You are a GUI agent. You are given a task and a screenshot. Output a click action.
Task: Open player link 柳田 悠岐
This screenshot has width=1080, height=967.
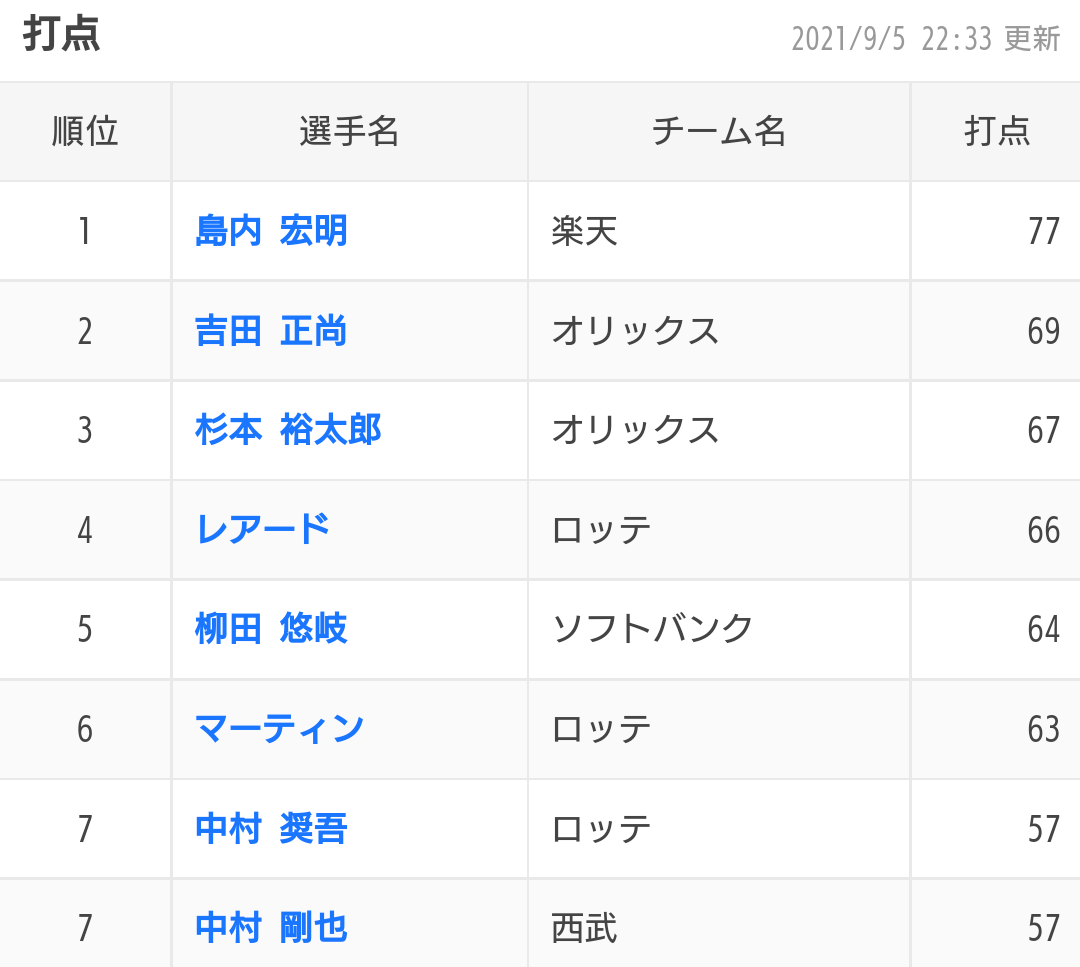(x=271, y=629)
